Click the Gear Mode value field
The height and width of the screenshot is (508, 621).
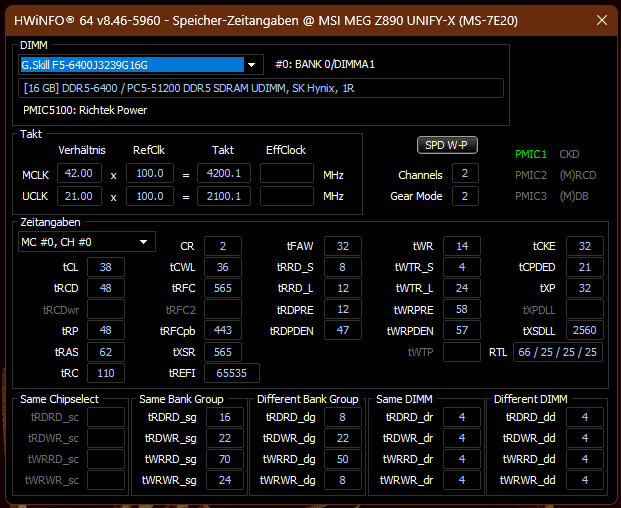(465, 196)
